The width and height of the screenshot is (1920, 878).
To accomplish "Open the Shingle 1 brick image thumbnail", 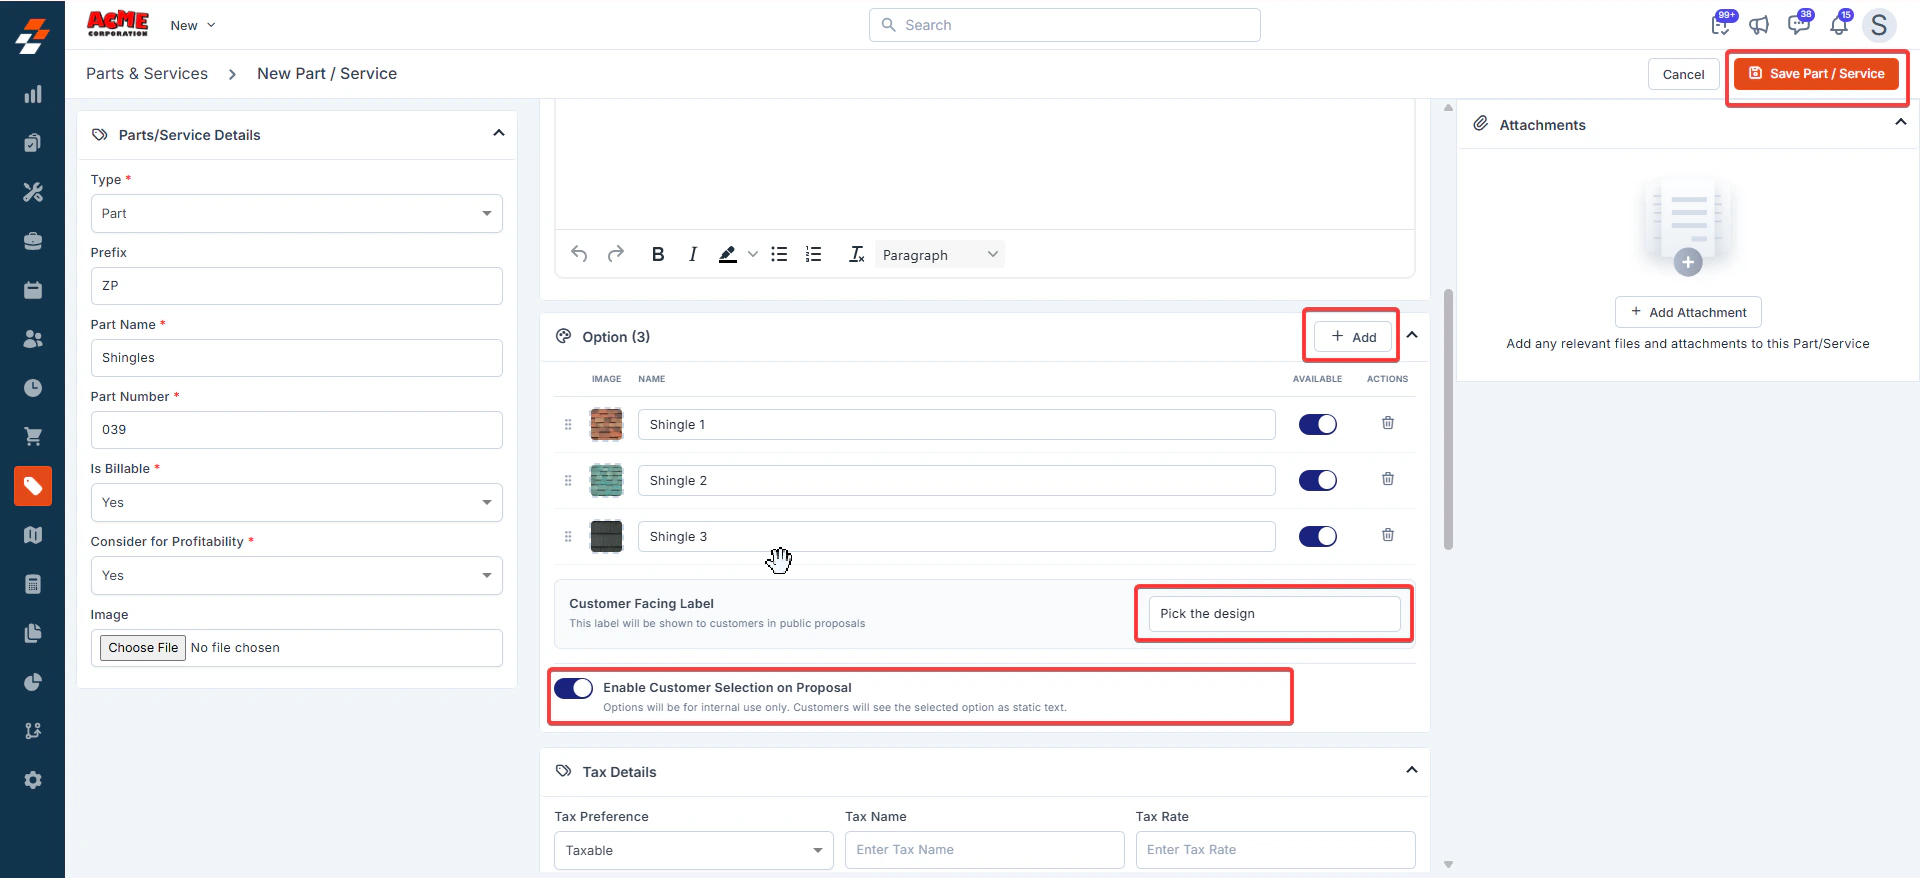I will pyautogui.click(x=606, y=424).
